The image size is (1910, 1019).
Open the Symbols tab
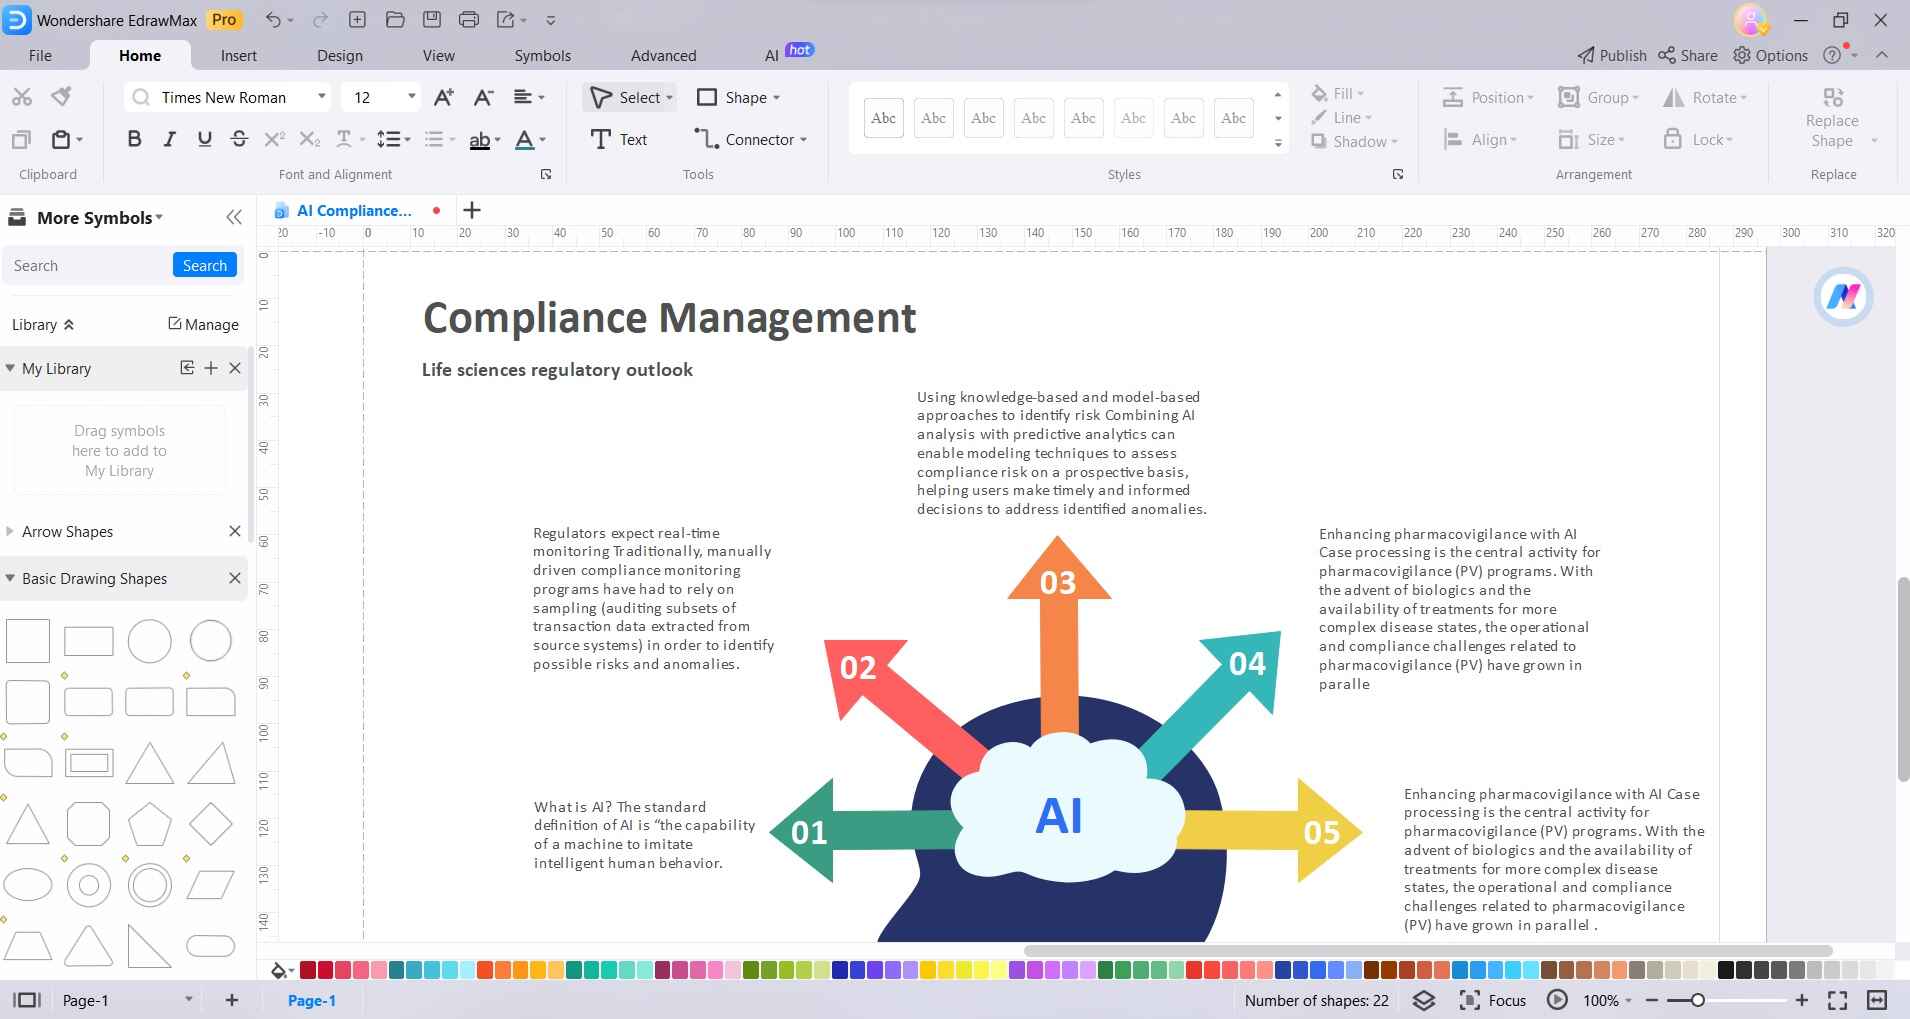(x=543, y=55)
